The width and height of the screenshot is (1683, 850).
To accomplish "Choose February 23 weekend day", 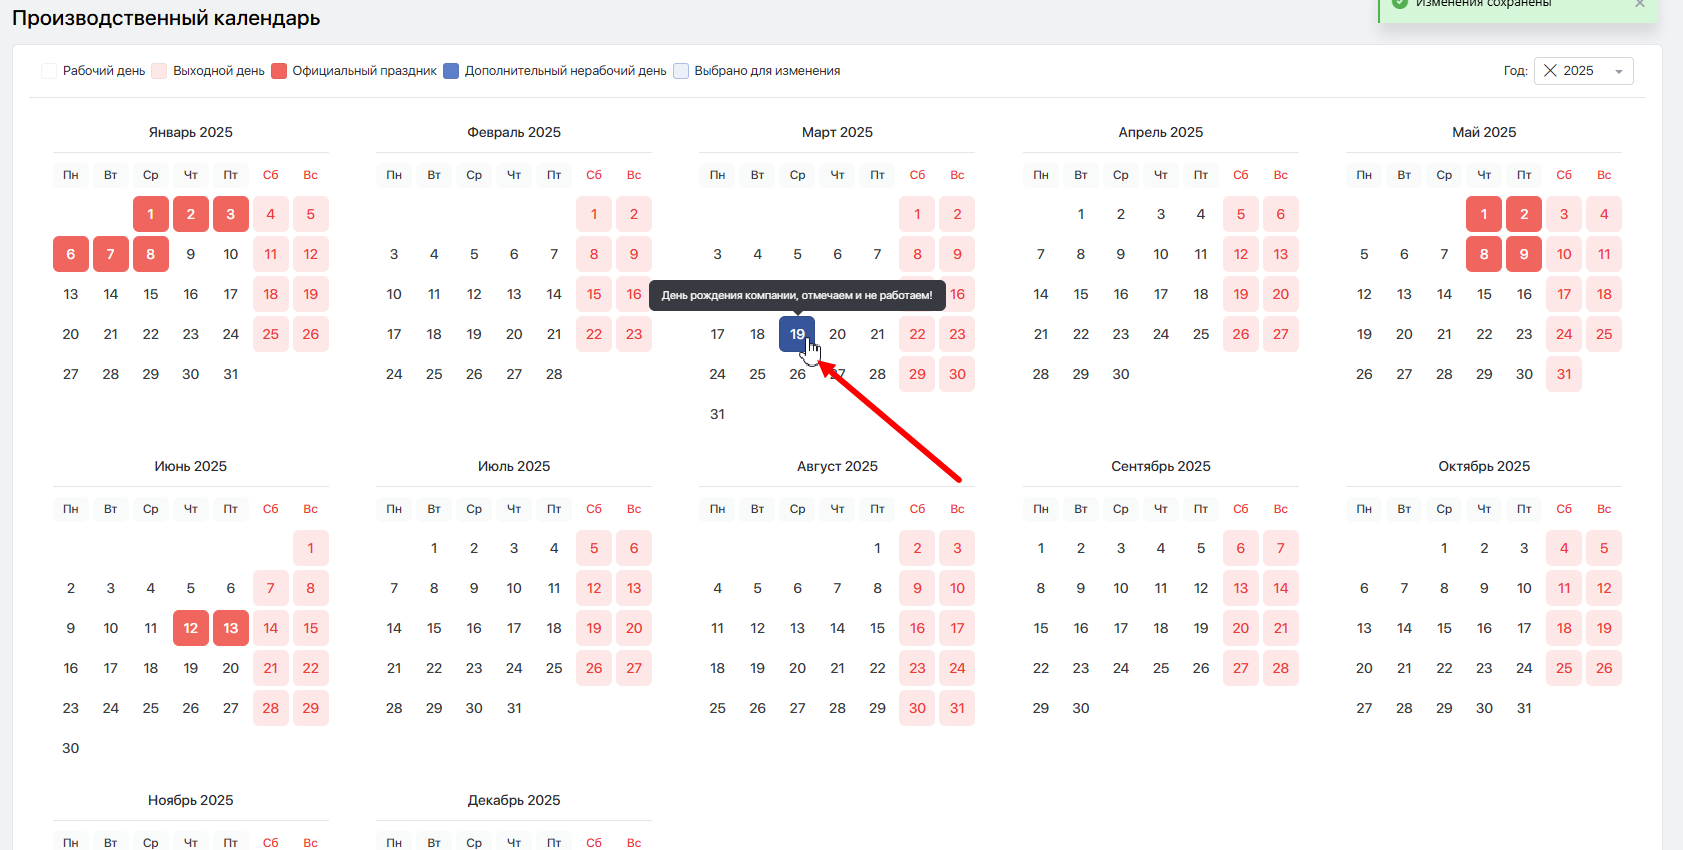I will coord(634,334).
